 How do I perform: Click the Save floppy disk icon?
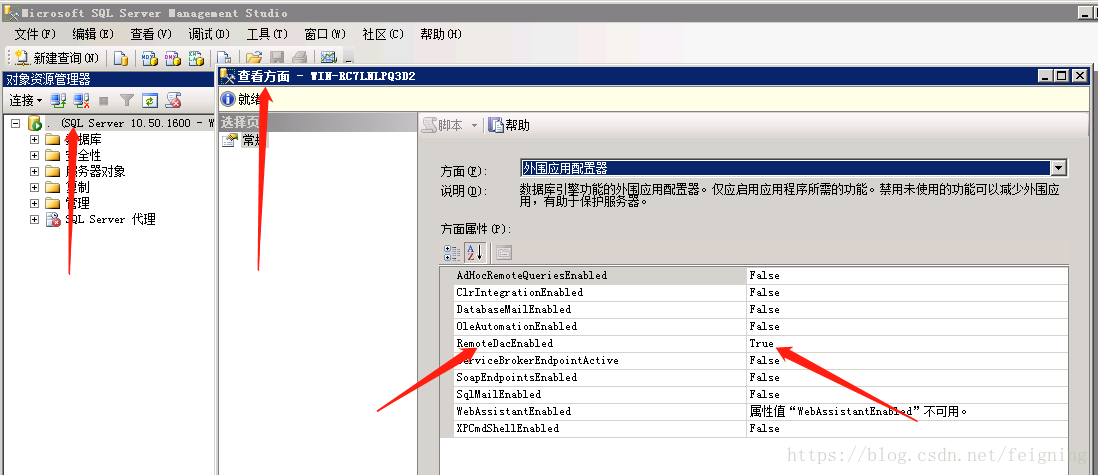coord(277,58)
